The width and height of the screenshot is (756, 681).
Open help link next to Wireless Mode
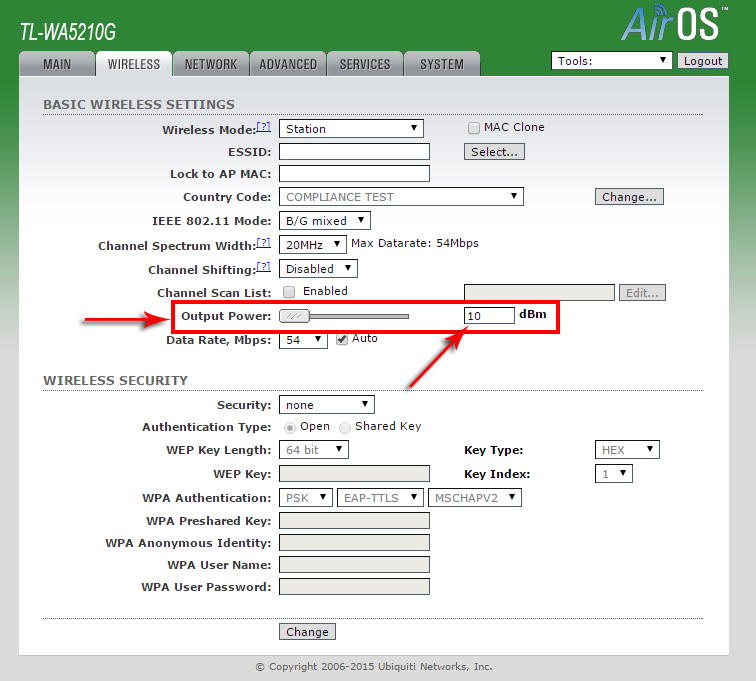point(264,127)
